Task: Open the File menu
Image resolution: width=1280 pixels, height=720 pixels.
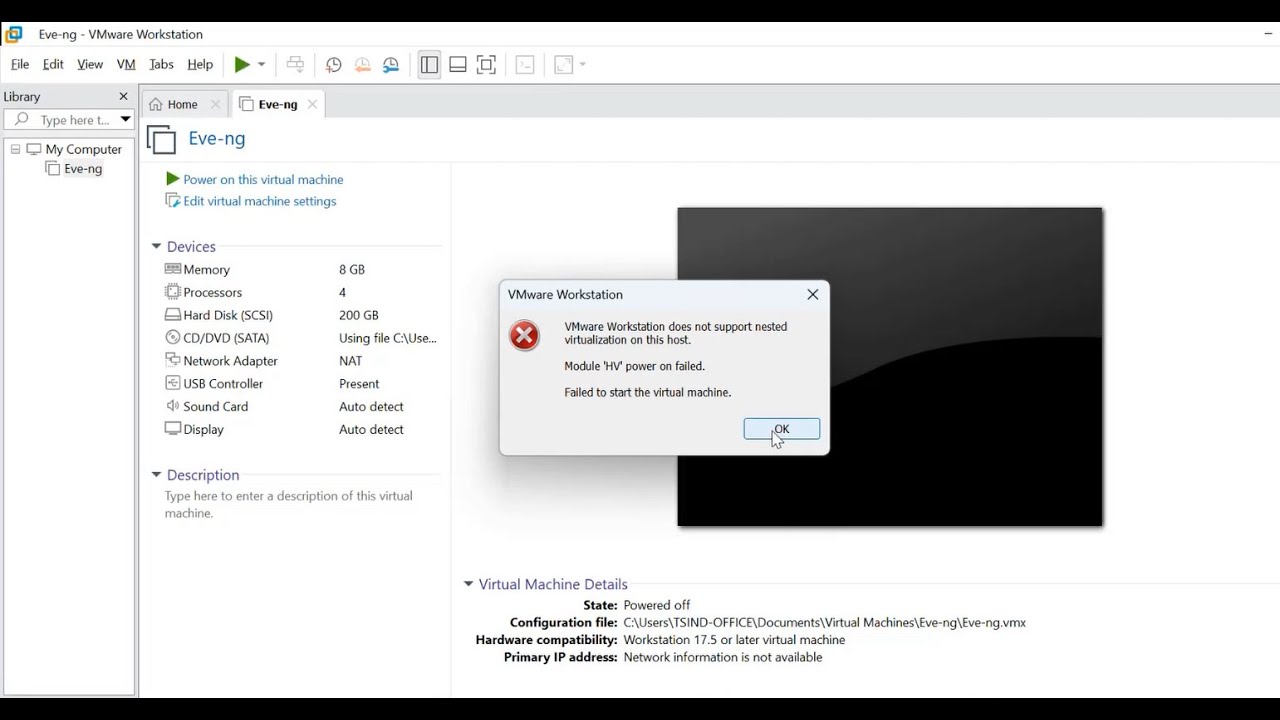Action: [x=20, y=64]
